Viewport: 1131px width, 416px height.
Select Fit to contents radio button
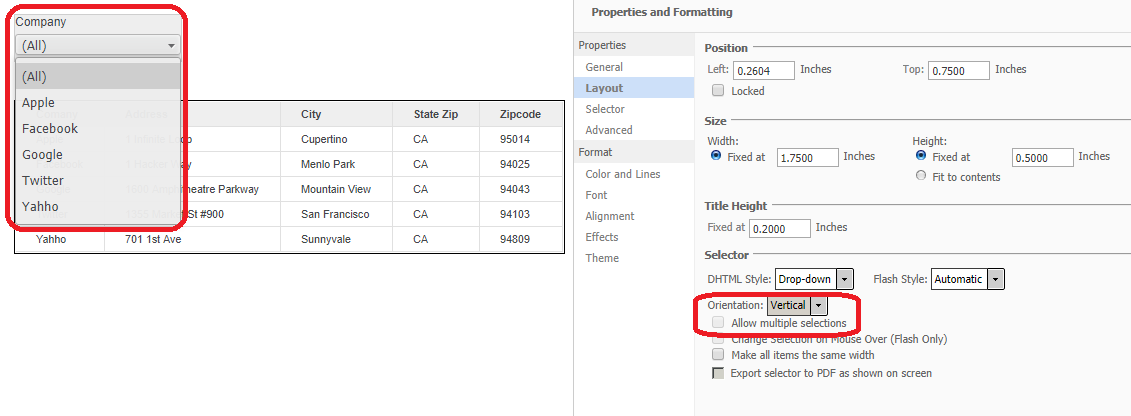[x=920, y=176]
